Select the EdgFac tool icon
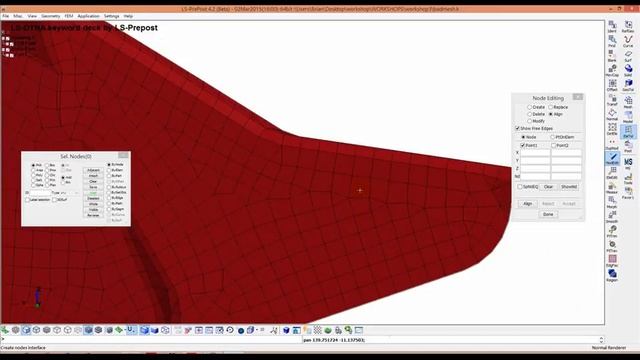The height and width of the screenshot is (360, 640). [612, 261]
